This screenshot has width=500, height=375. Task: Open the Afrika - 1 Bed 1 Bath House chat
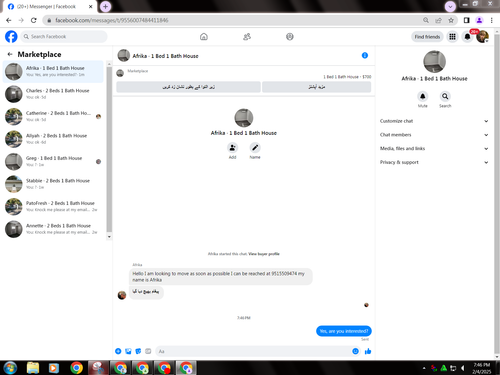(53, 71)
